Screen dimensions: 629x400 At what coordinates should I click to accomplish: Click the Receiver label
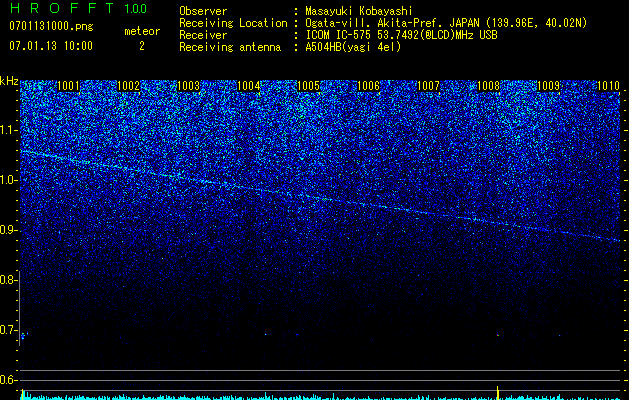click(203, 35)
